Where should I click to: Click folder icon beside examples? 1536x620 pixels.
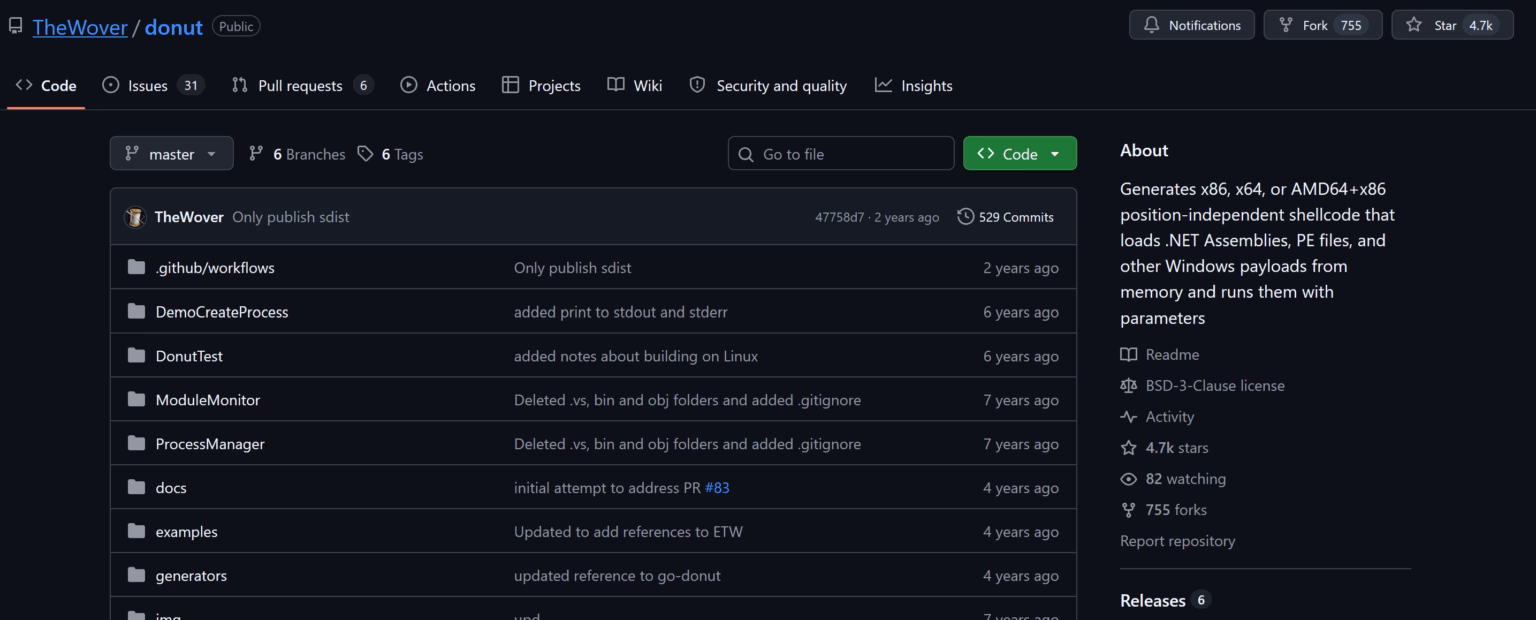click(x=136, y=532)
